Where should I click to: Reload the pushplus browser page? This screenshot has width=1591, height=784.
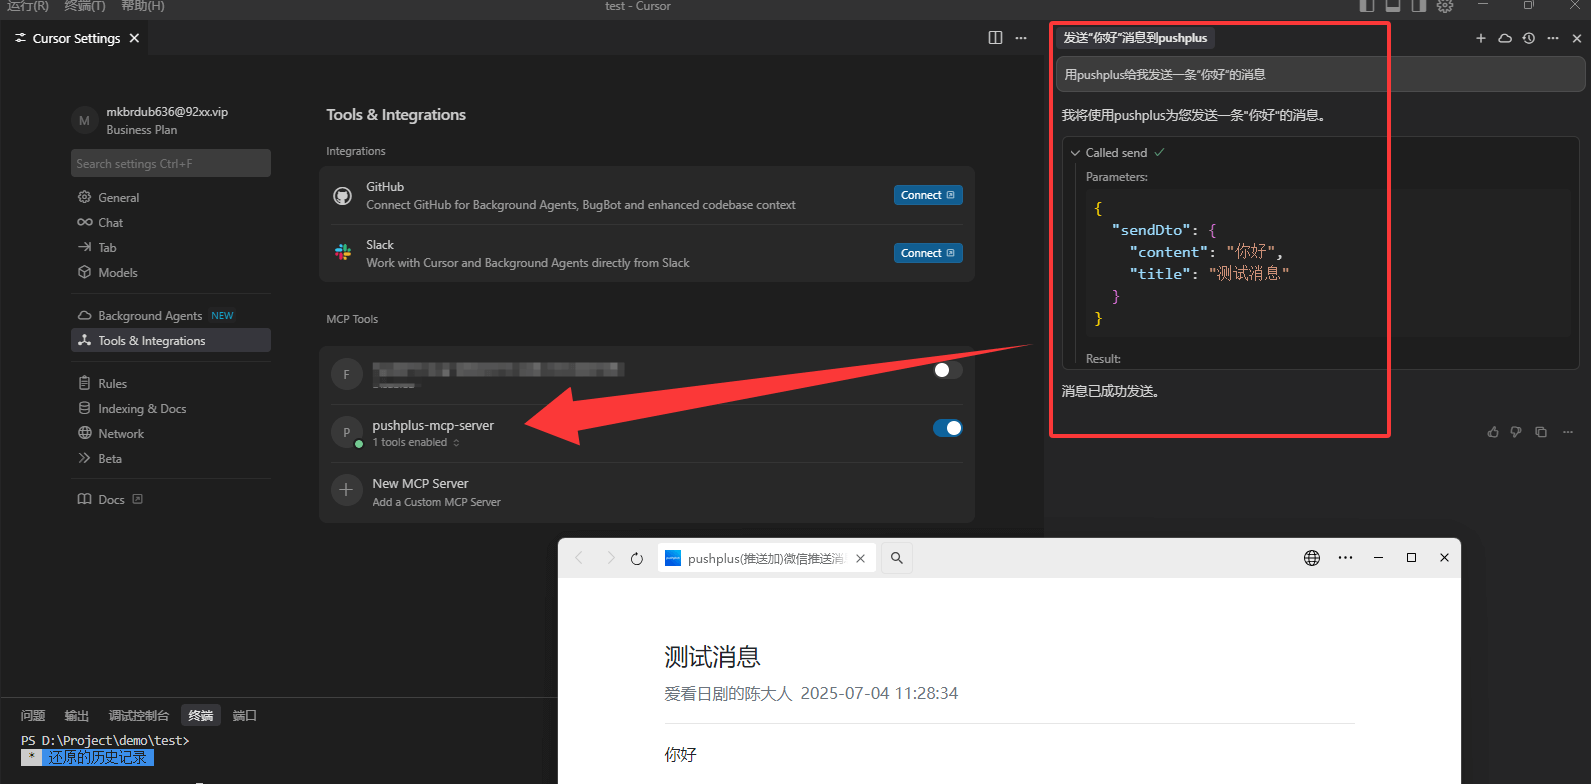click(637, 558)
